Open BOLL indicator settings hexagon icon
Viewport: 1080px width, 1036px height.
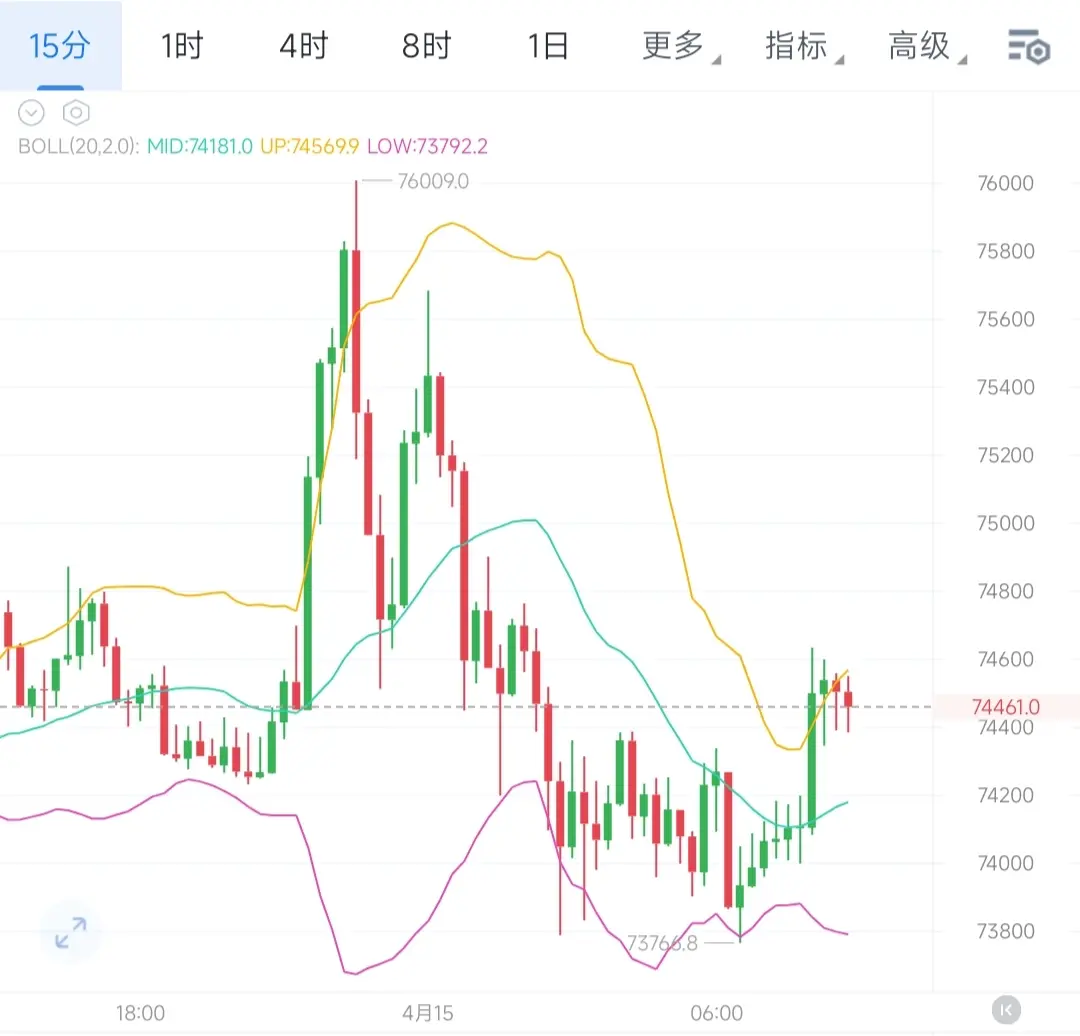[76, 112]
